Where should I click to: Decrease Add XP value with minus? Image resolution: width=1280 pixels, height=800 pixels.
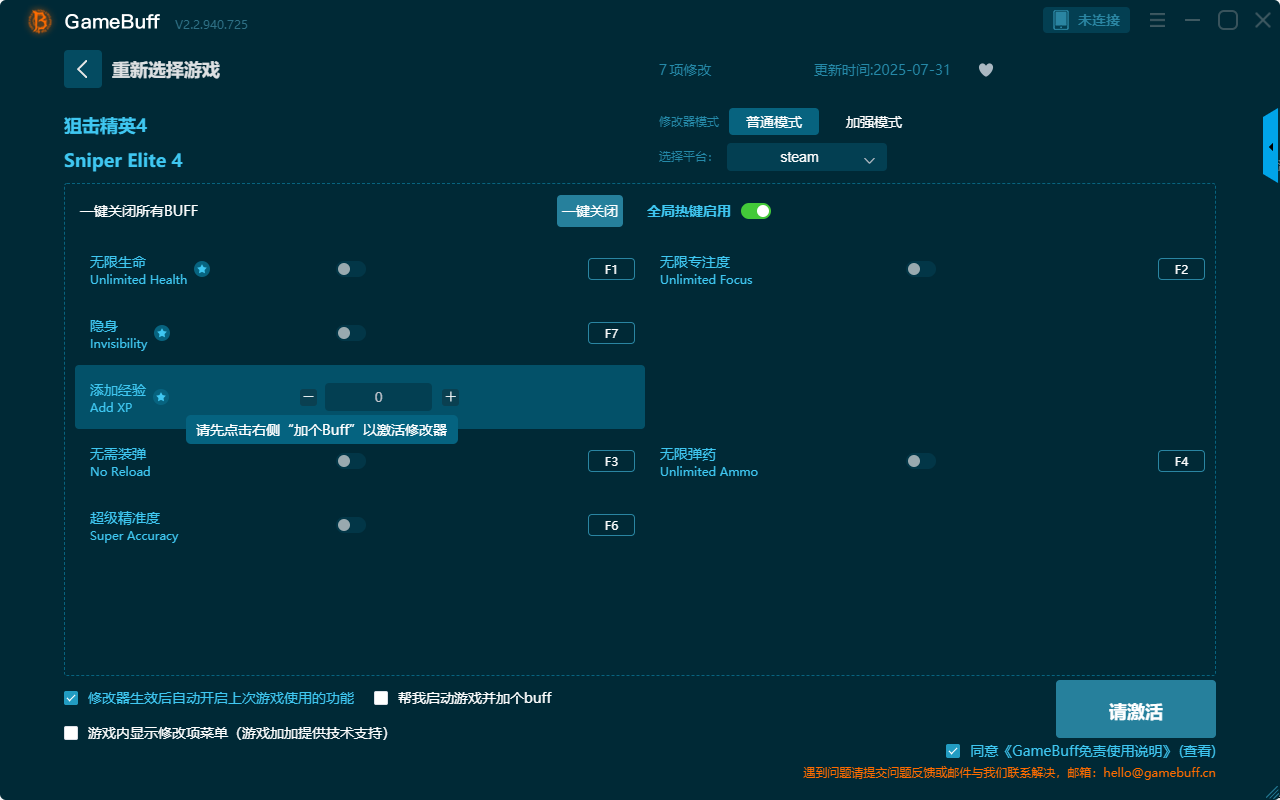(308, 397)
